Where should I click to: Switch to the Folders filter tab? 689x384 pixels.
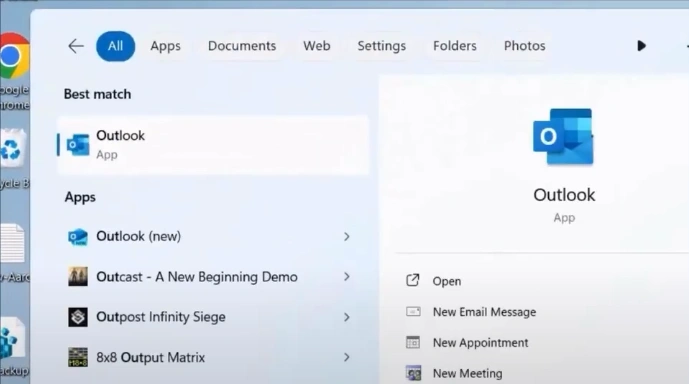[x=455, y=46]
